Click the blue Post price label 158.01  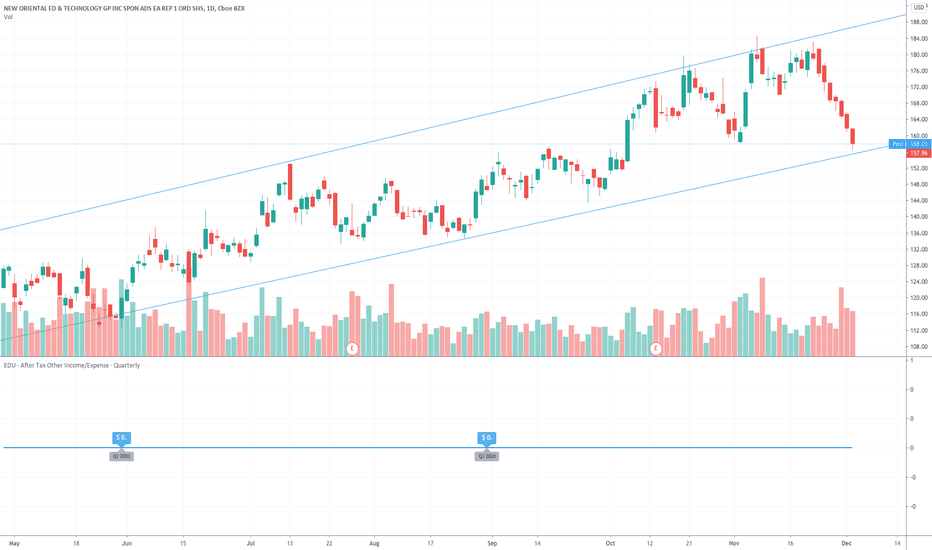pos(909,144)
